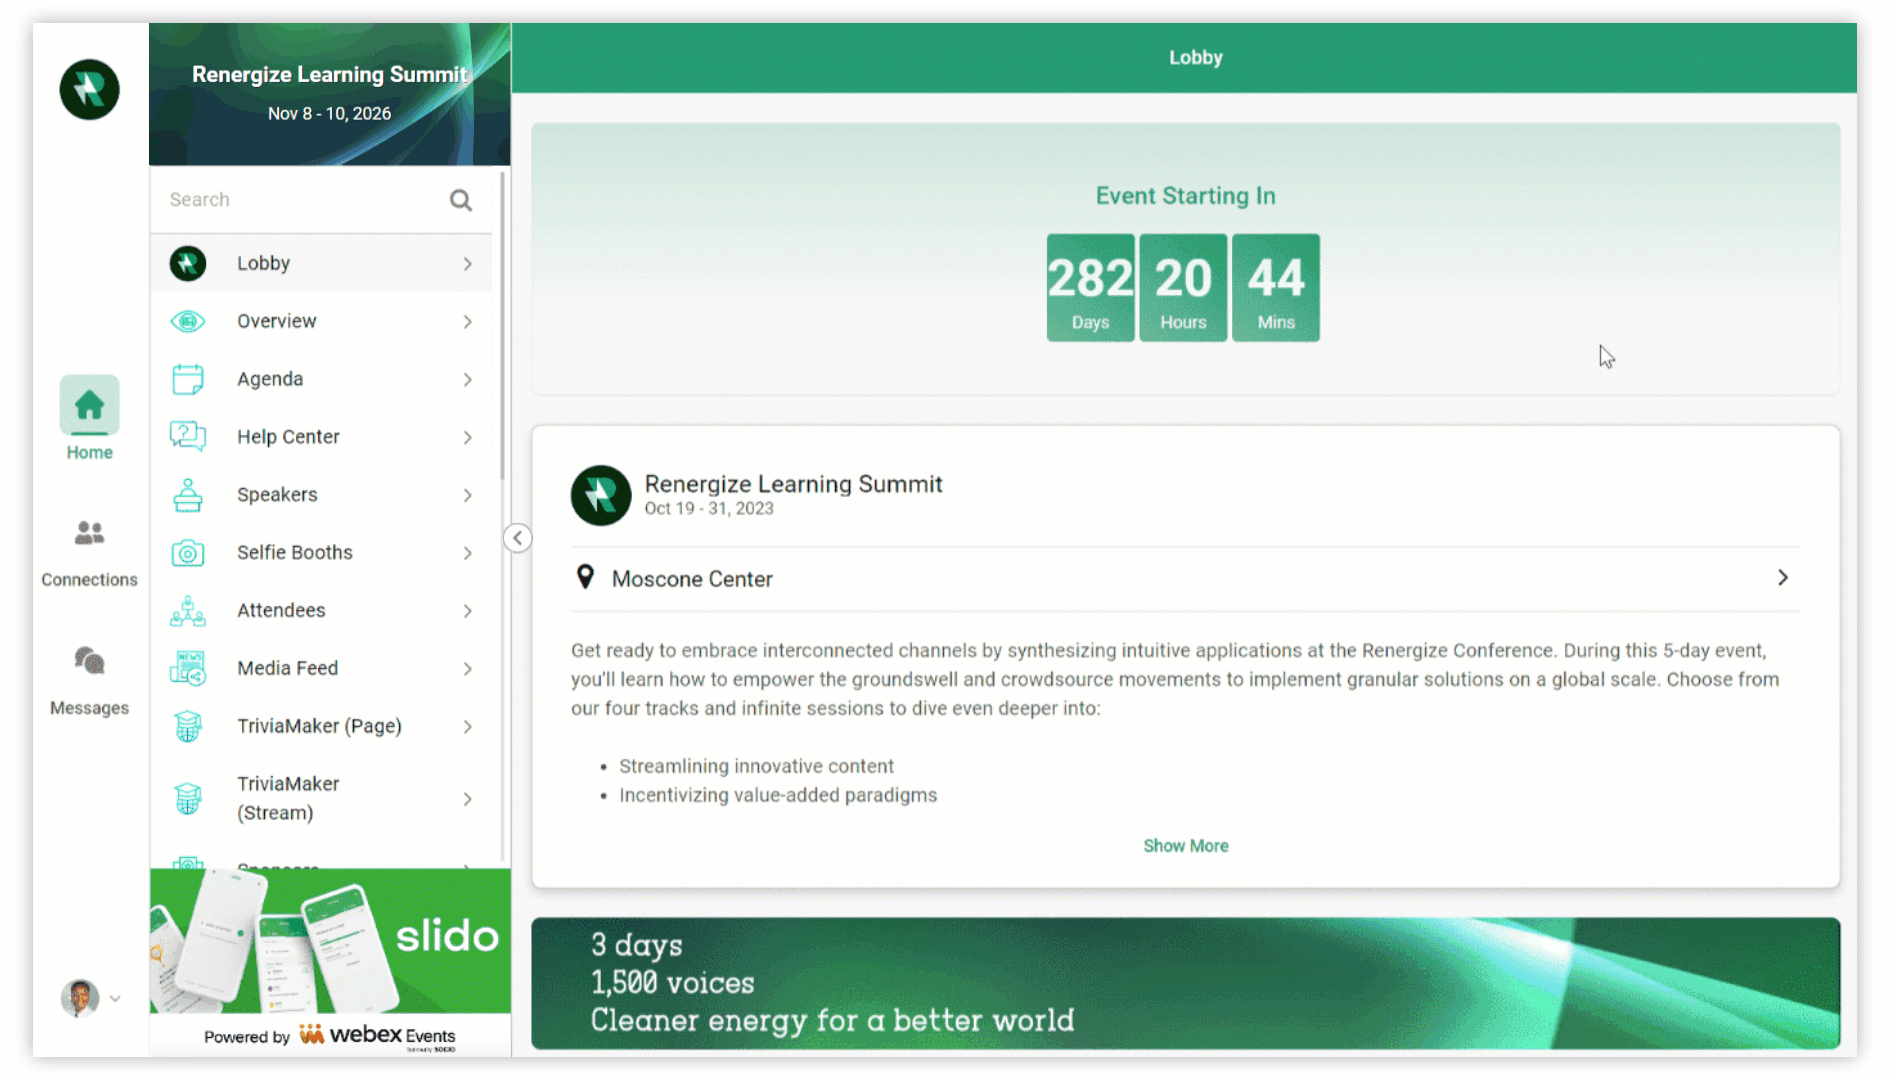Click the Media Feed news icon
This screenshot has width=1890, height=1080.
coord(188,668)
